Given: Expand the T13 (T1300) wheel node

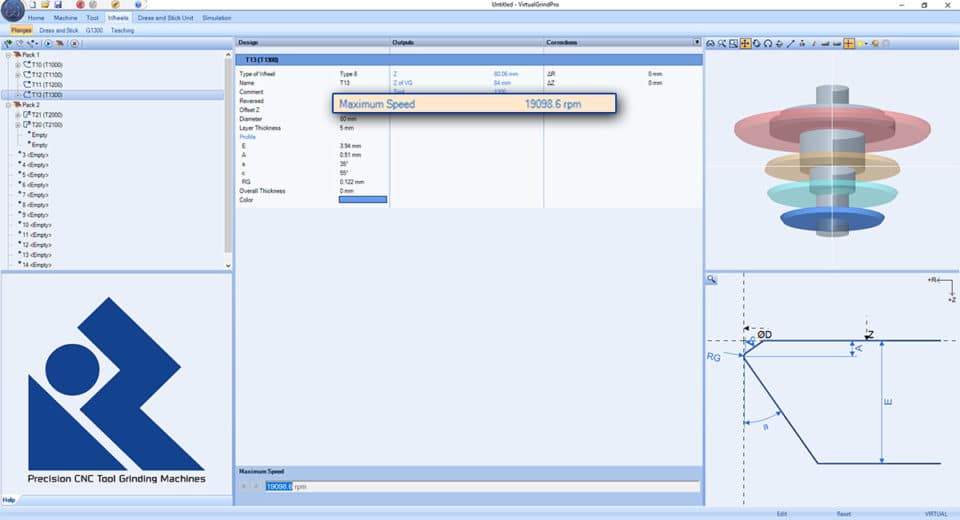Looking at the screenshot, I should [x=18, y=94].
